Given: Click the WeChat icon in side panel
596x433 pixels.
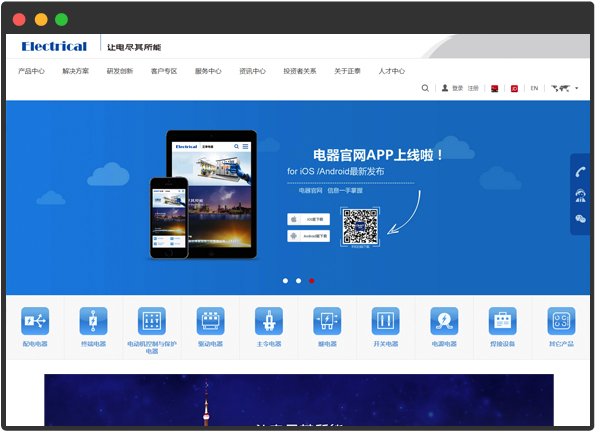Looking at the screenshot, I should point(580,219).
